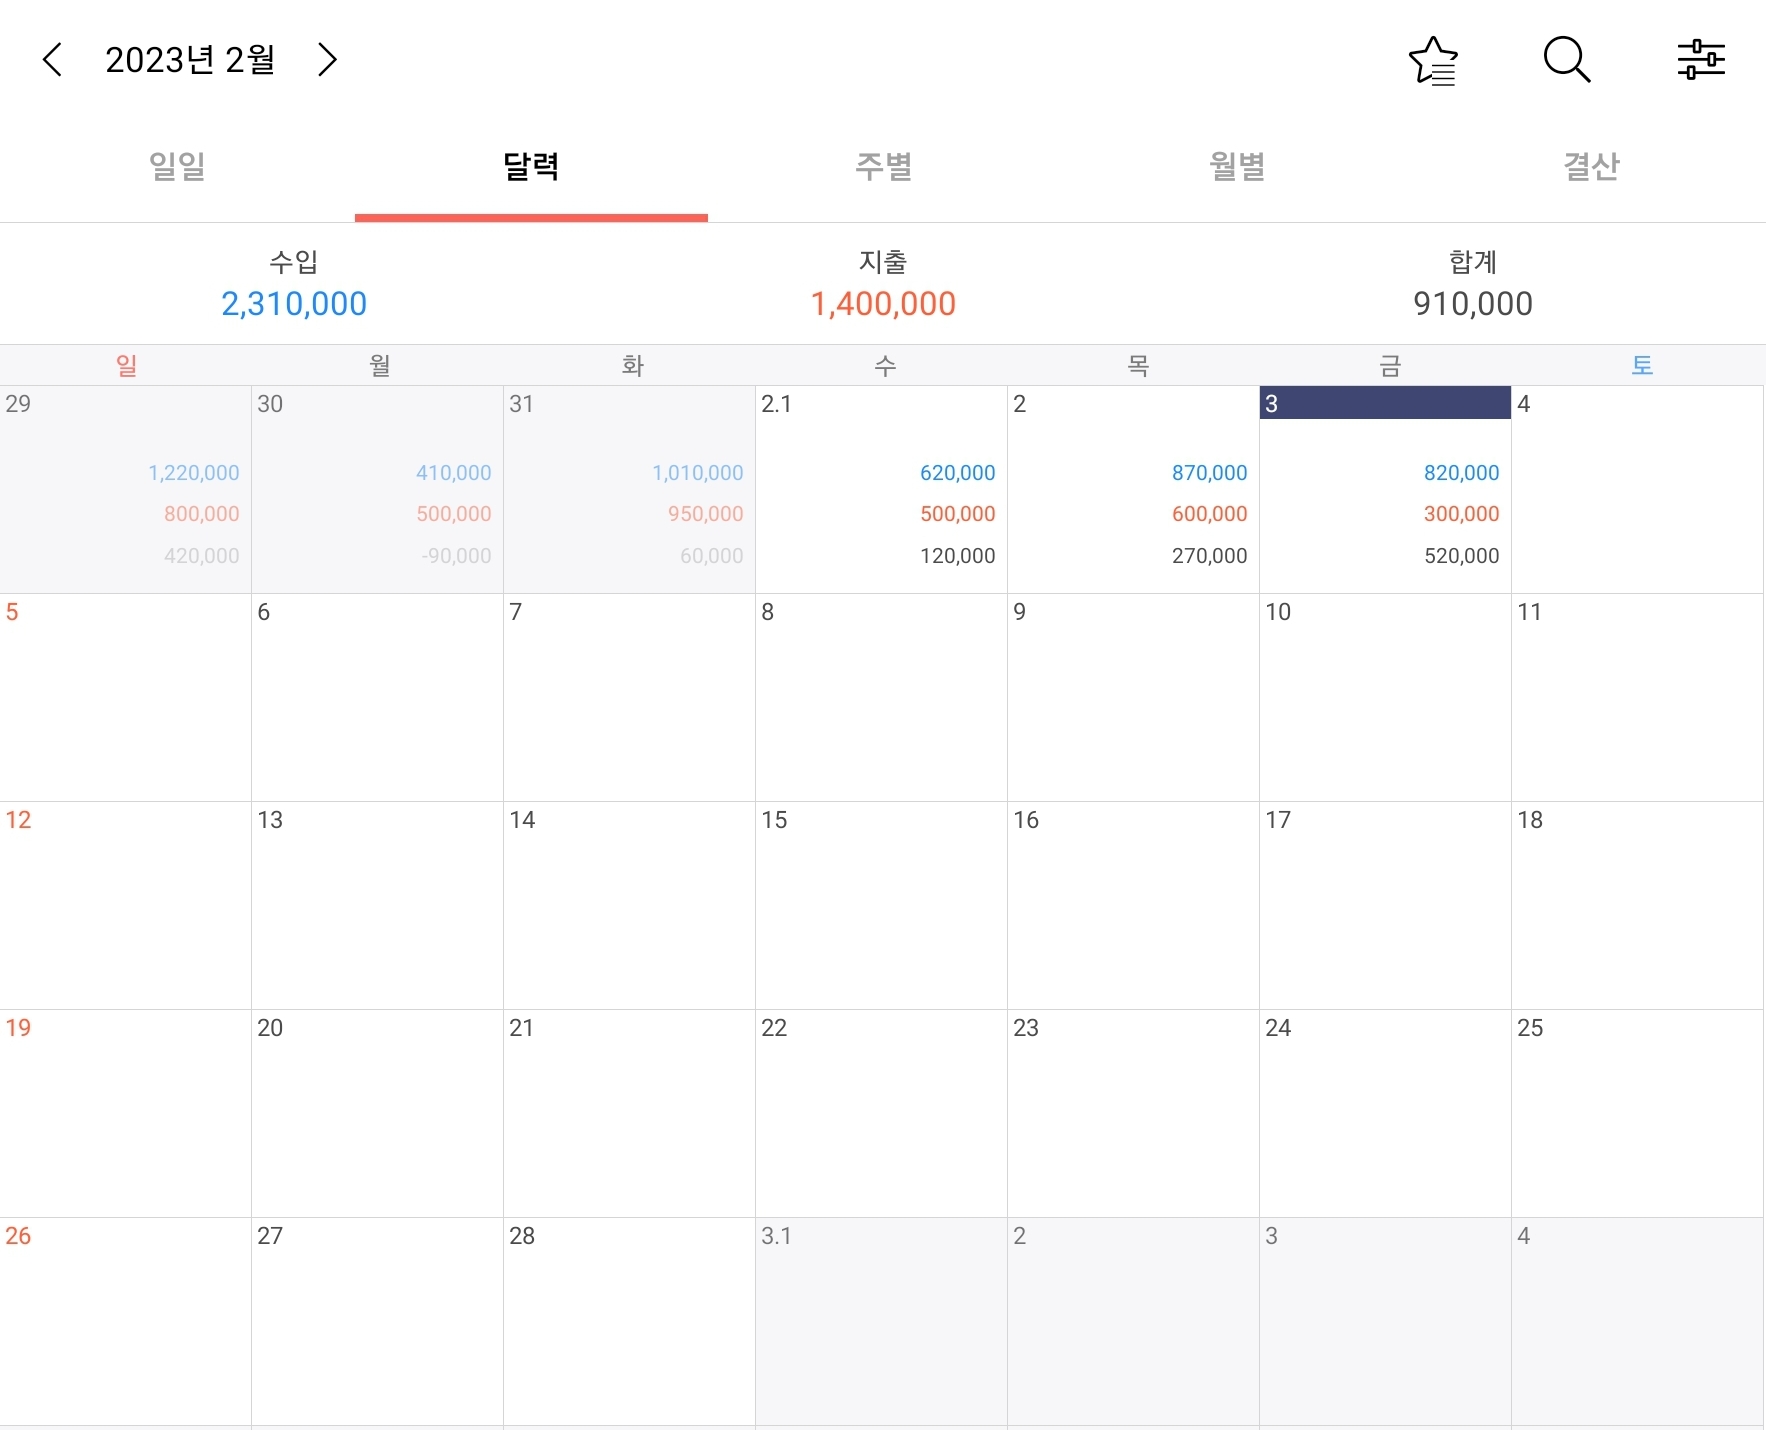
Task: Click balance 270,000 on Feb 2
Action: pos(1209,556)
